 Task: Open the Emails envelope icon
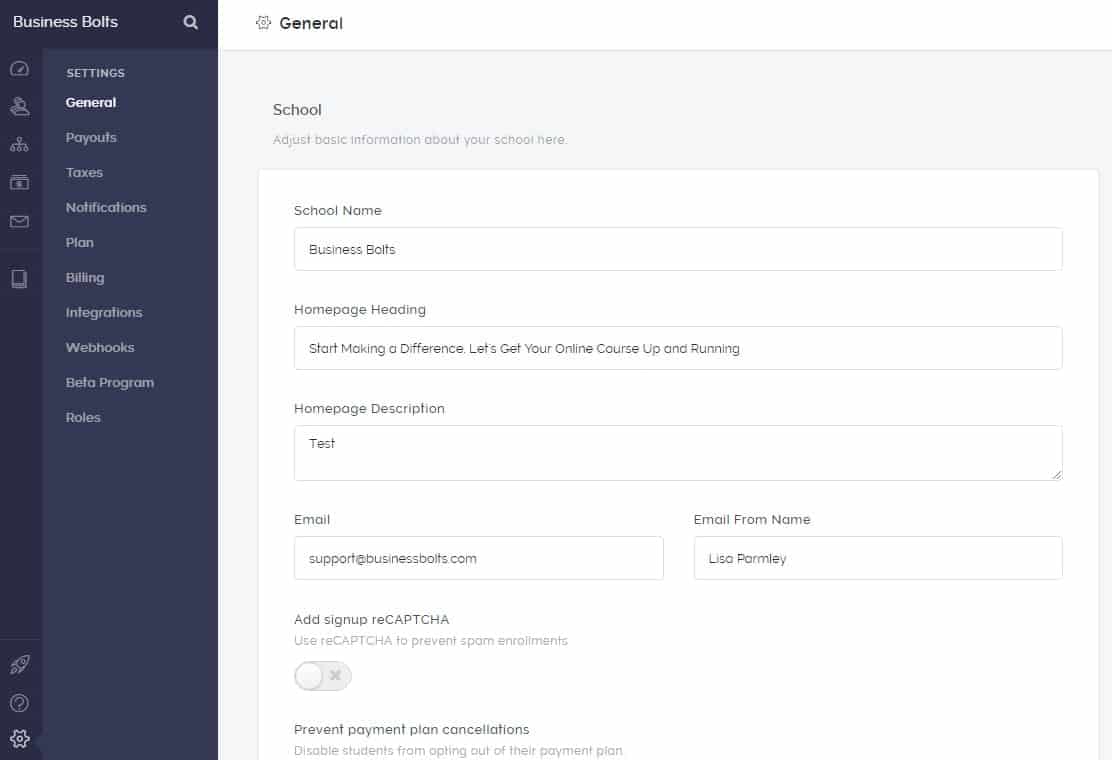pyautogui.click(x=19, y=222)
